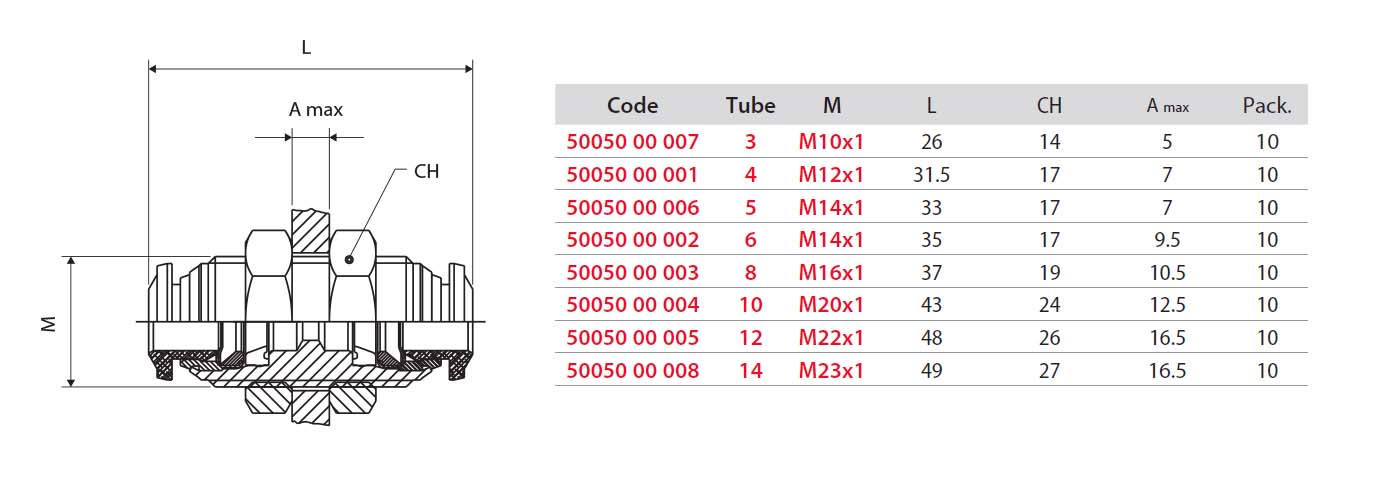The image size is (1396, 496).
Task: Click the M dimension label on the drawing
Action: (x=48, y=322)
